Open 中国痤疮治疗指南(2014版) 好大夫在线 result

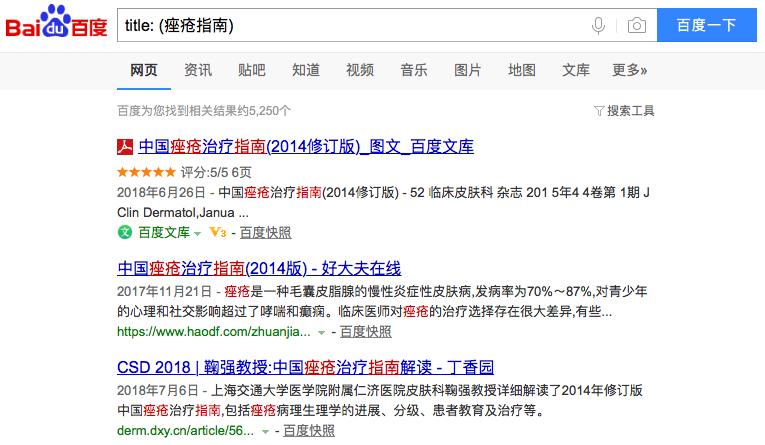click(259, 268)
